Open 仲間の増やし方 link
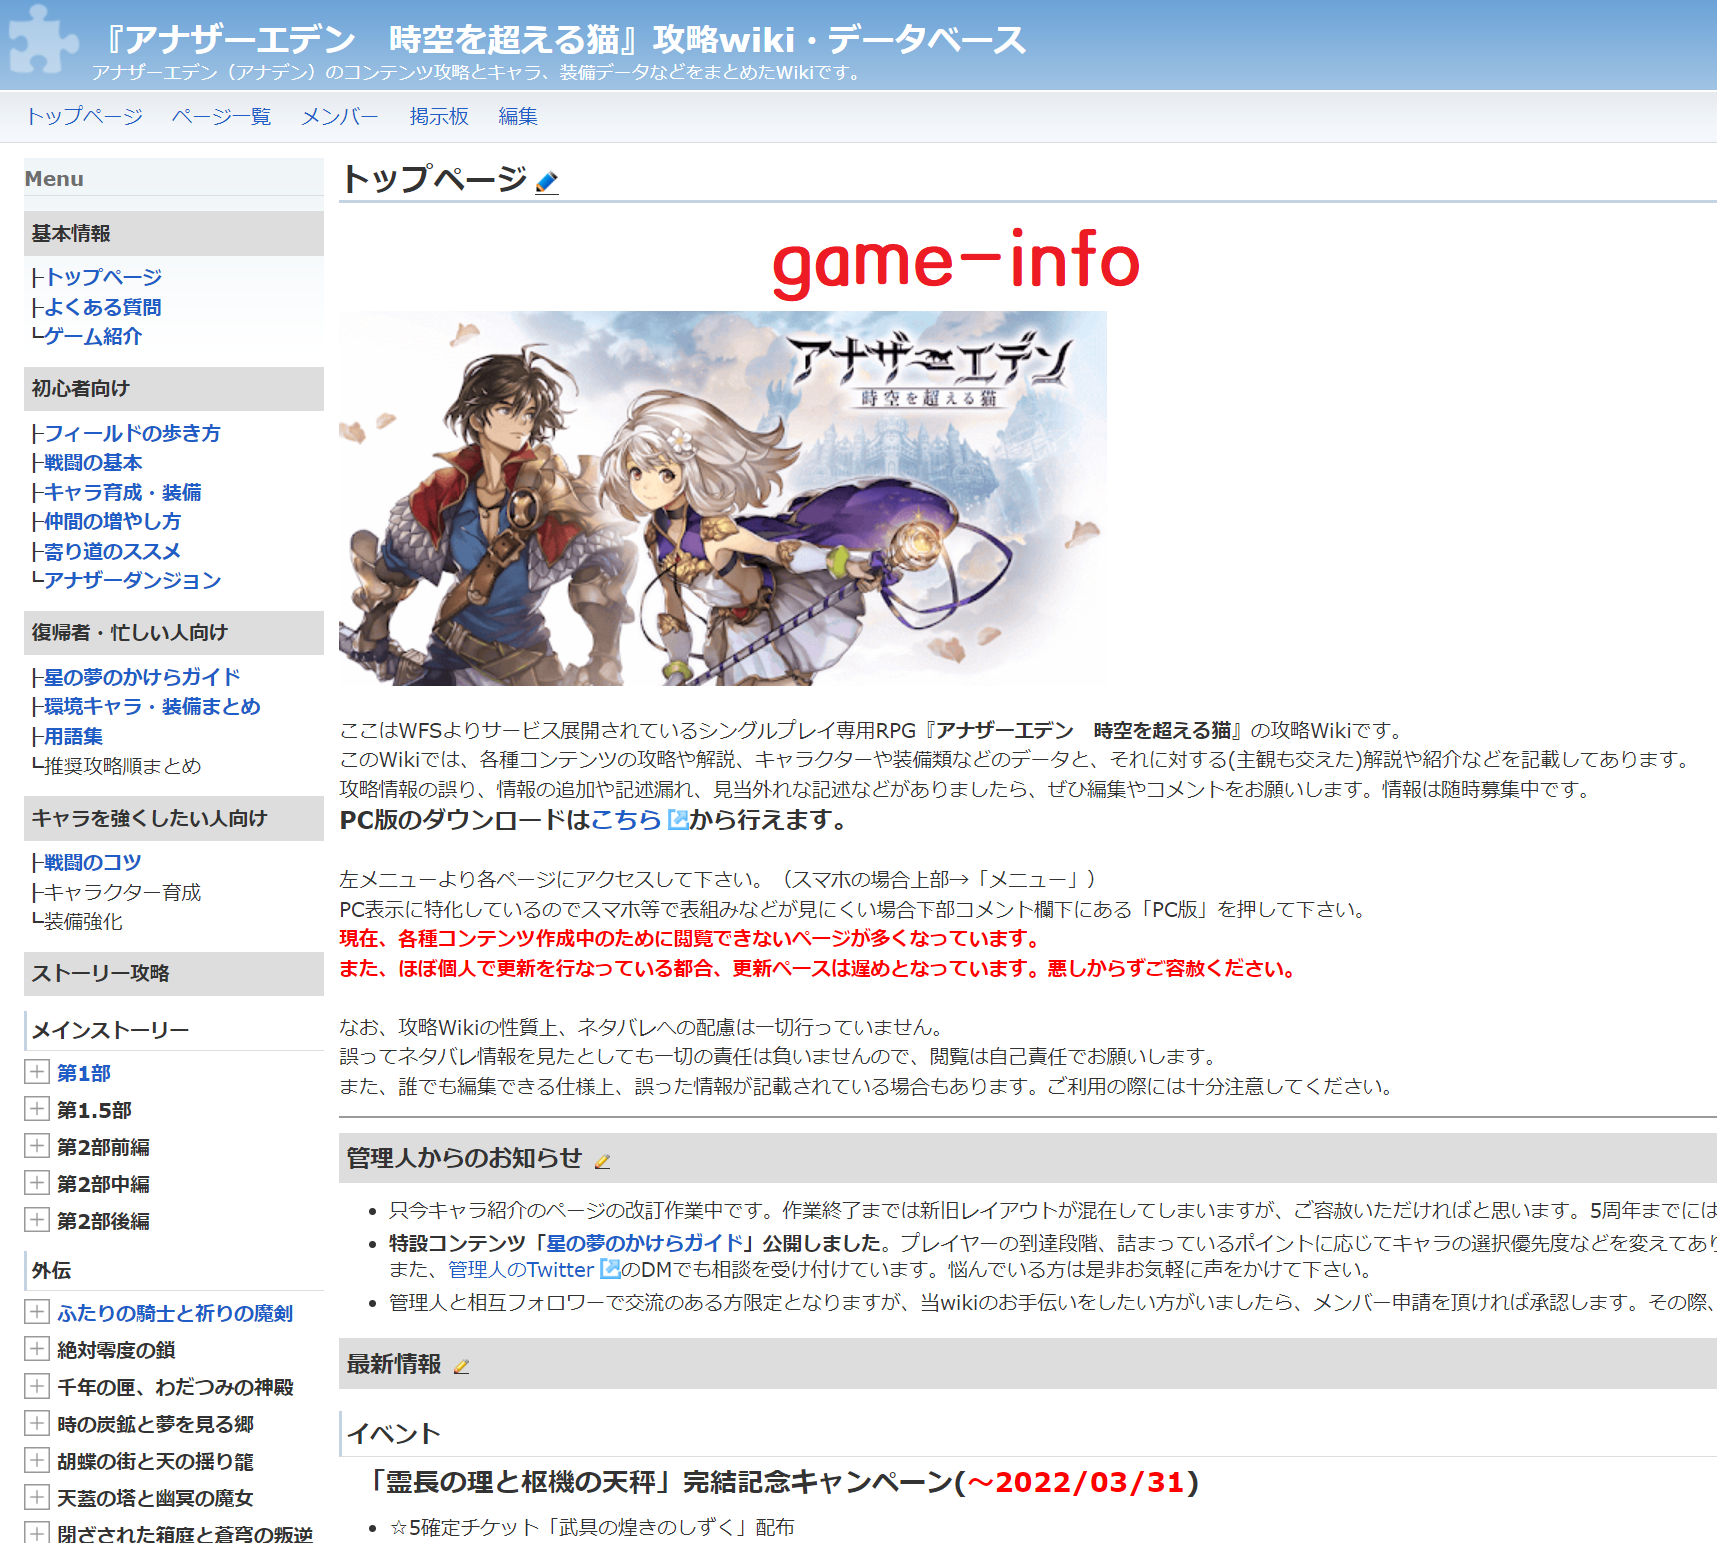 point(113,521)
